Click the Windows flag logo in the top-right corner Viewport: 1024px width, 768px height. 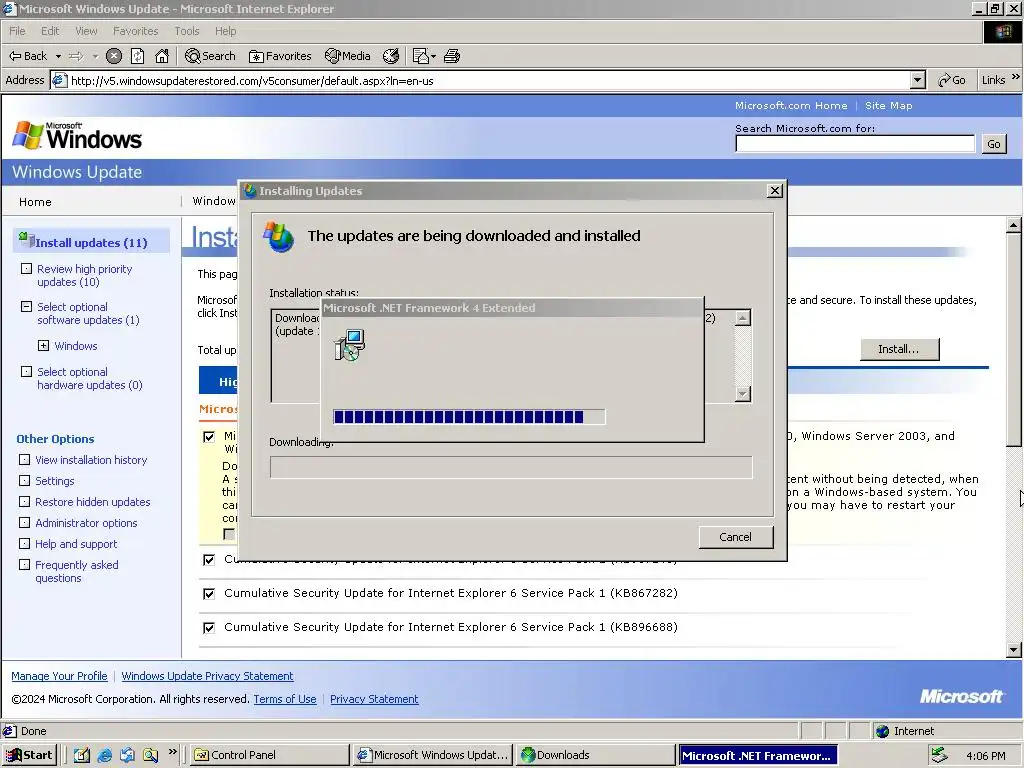click(1003, 31)
